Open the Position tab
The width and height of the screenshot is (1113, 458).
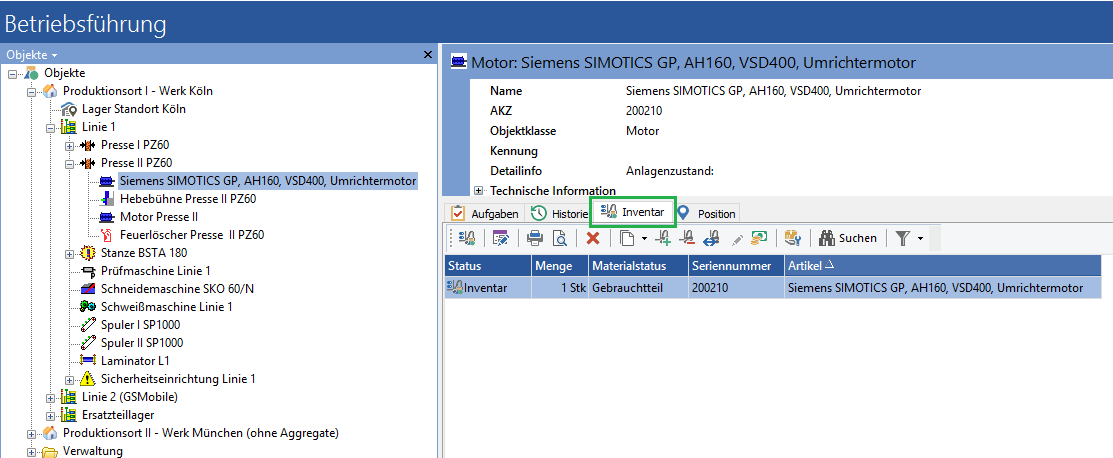tap(706, 213)
